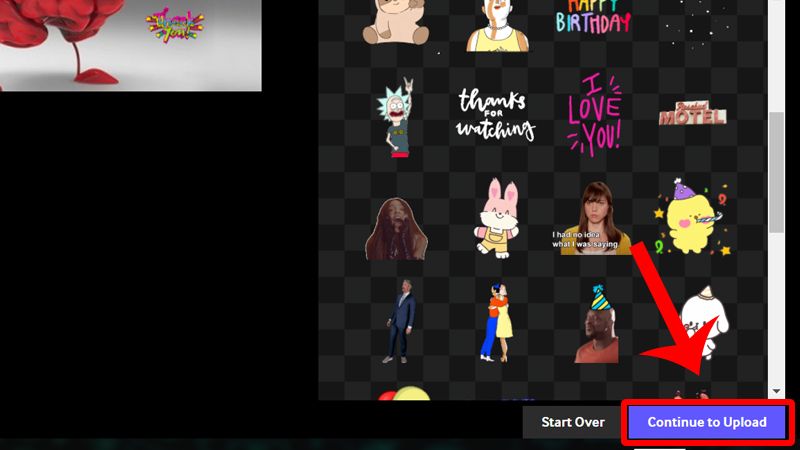
Task: Click the Continue to Upload button
Action: 707,422
